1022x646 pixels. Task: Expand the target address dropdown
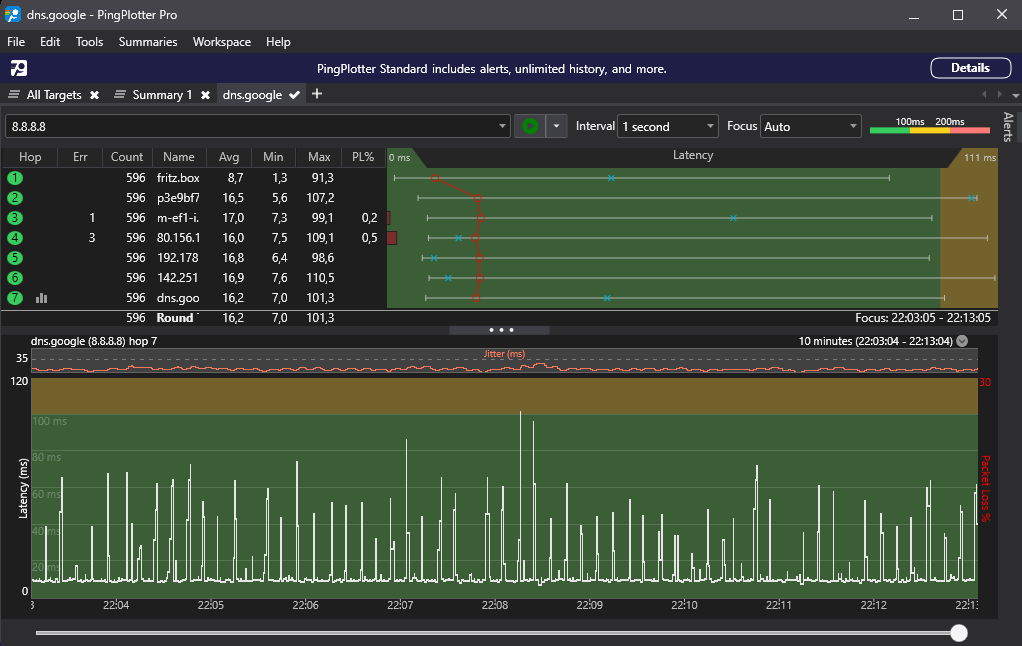[x=502, y=126]
